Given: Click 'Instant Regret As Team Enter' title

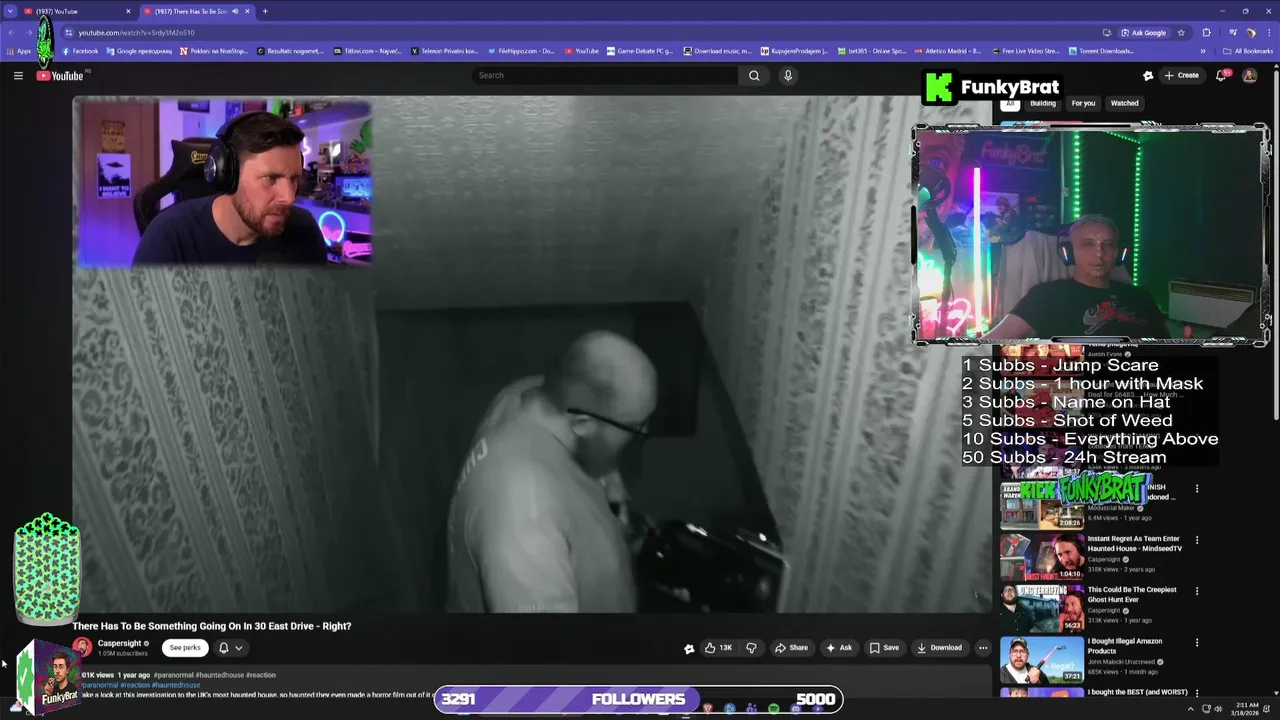Looking at the screenshot, I should coord(1134,543).
